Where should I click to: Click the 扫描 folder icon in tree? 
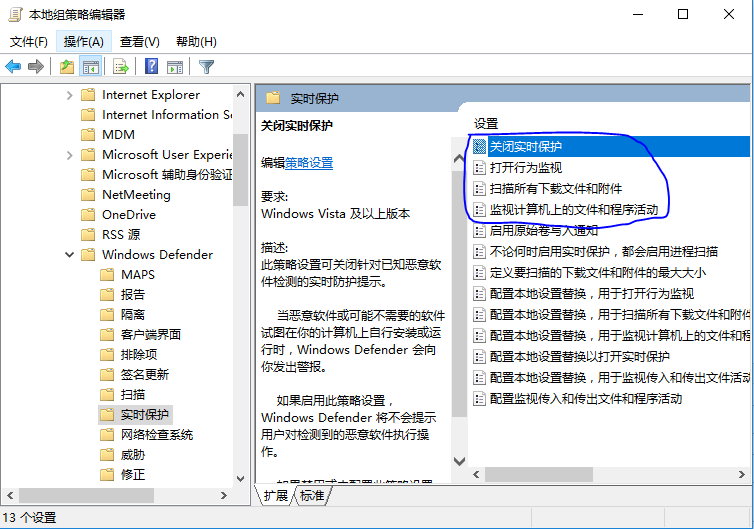click(x=107, y=395)
